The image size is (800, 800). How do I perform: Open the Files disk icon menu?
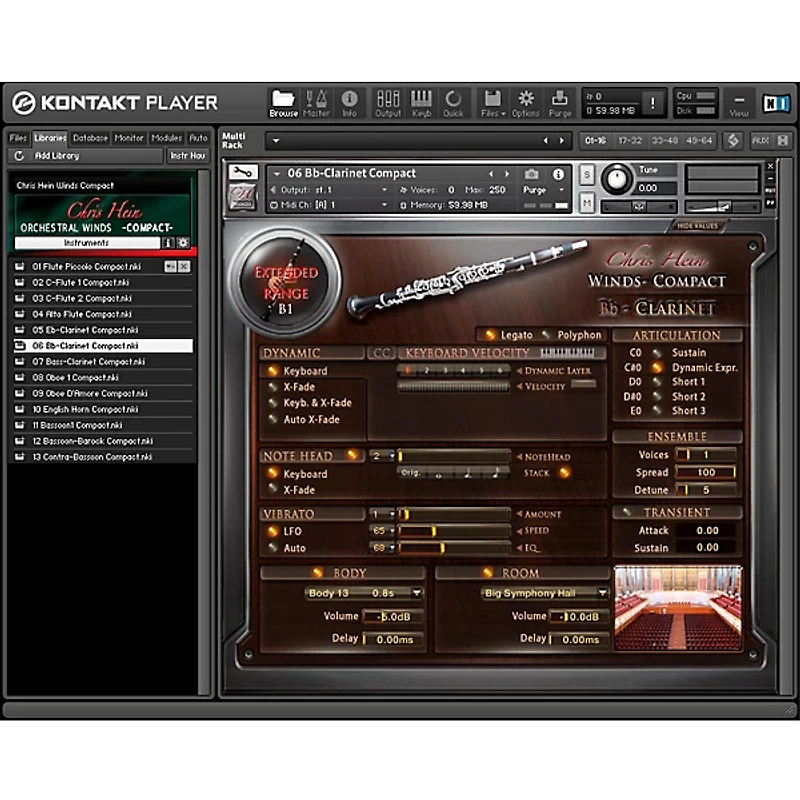493,103
